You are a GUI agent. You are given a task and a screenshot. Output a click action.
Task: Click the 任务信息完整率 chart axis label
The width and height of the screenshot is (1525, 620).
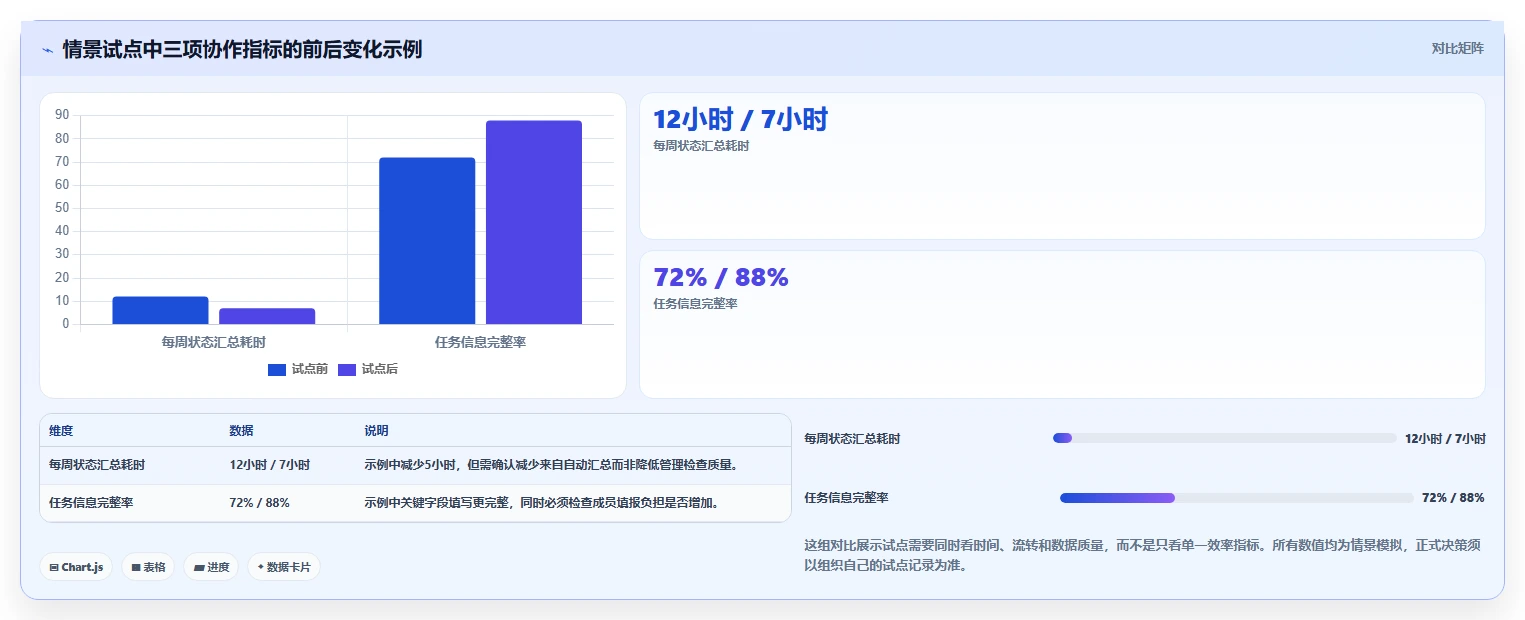pyautogui.click(x=480, y=342)
